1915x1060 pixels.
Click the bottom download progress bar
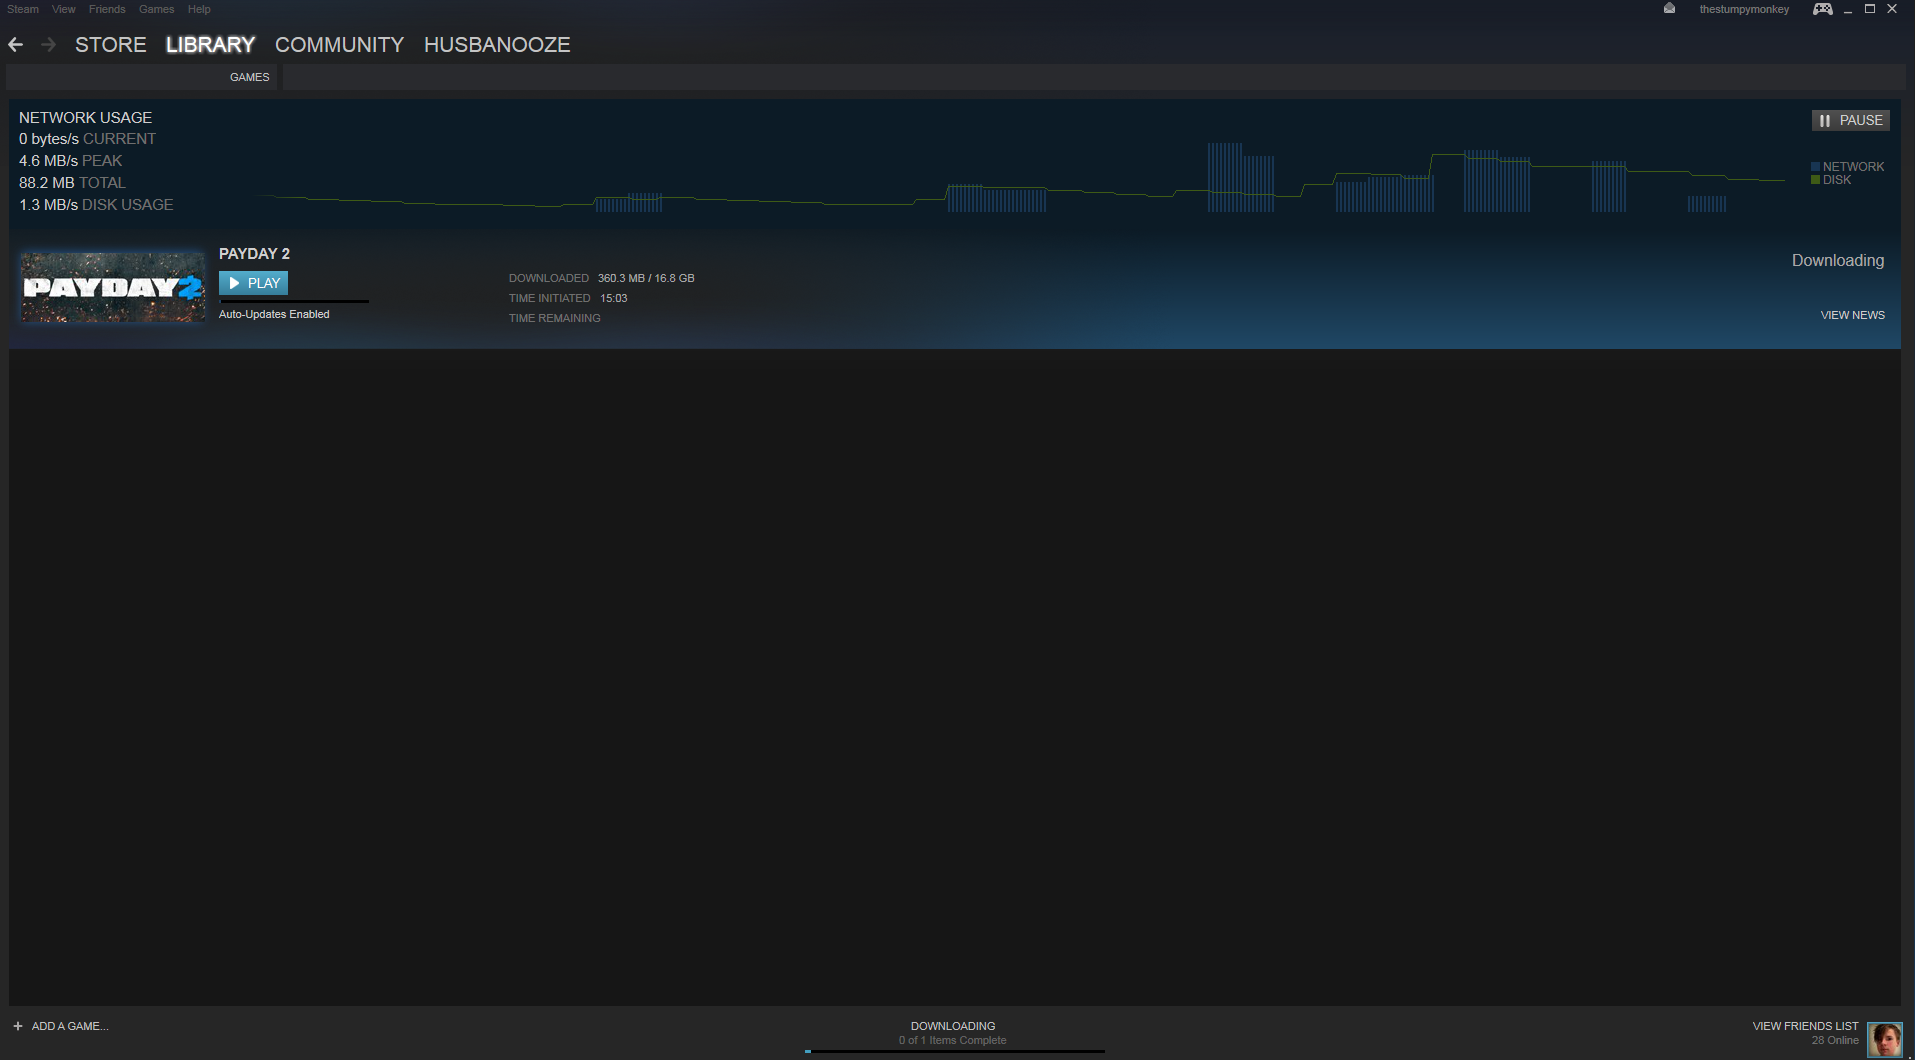coord(955,1051)
